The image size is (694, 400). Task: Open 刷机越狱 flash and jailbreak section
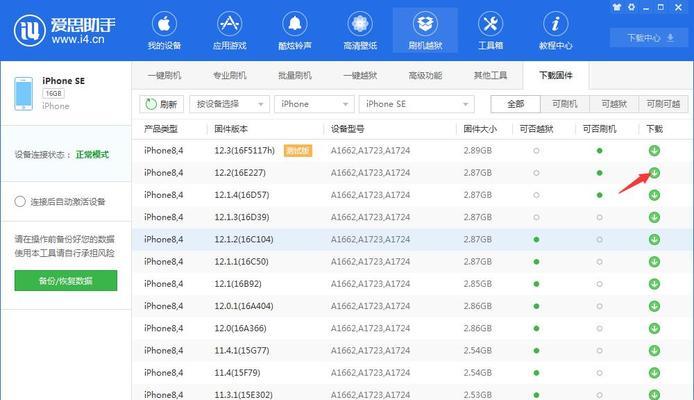(x=425, y=31)
